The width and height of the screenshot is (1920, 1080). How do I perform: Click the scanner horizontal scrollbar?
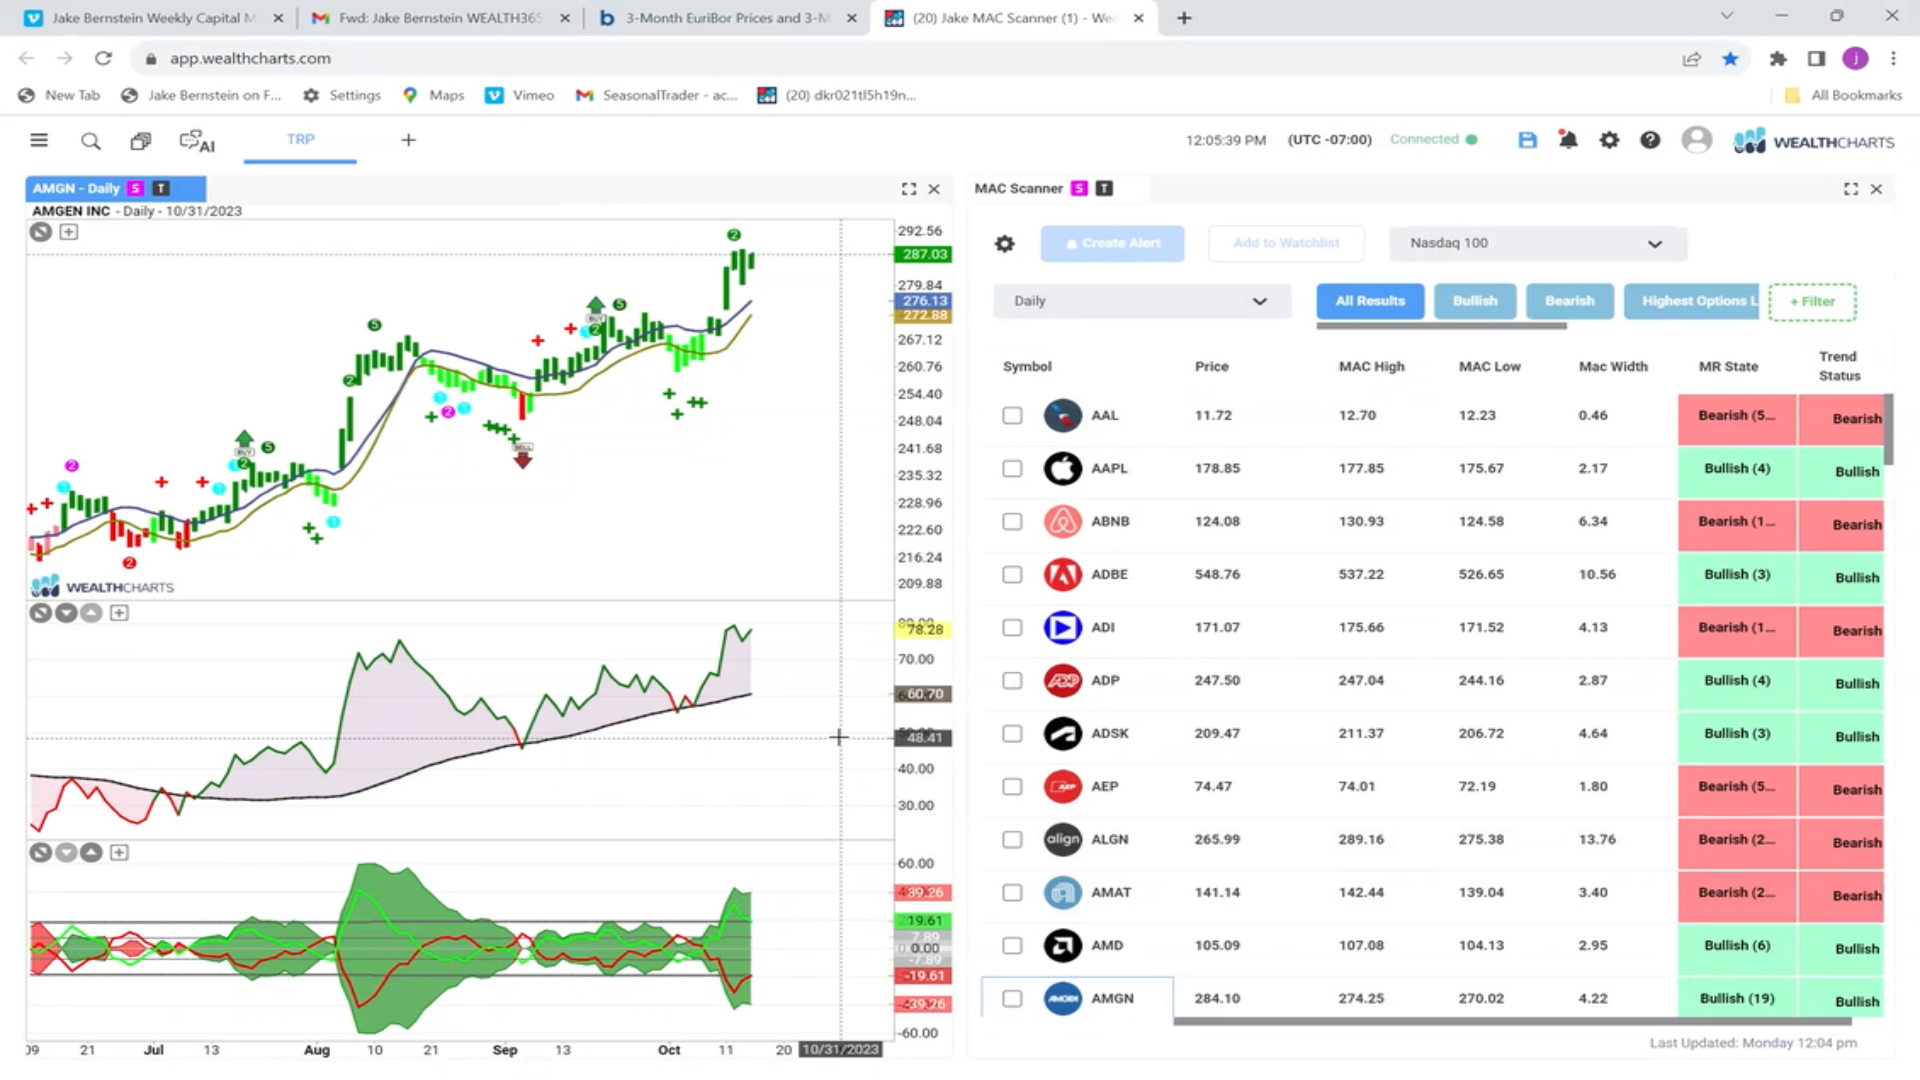[1512, 1021]
